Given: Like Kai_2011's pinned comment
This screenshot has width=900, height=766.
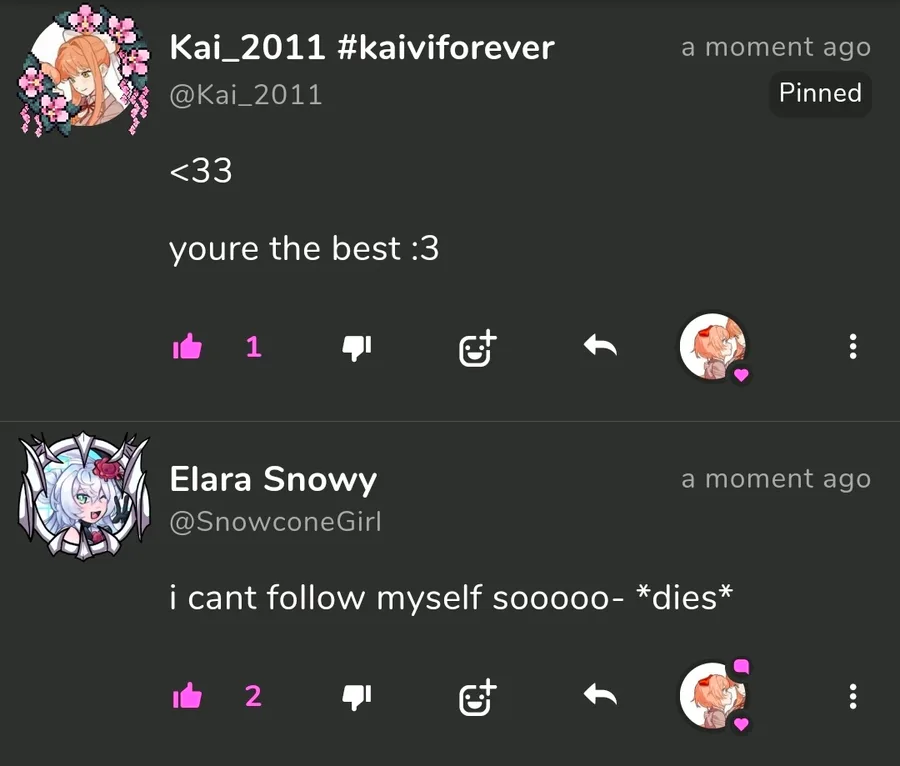Looking at the screenshot, I should tap(187, 346).
